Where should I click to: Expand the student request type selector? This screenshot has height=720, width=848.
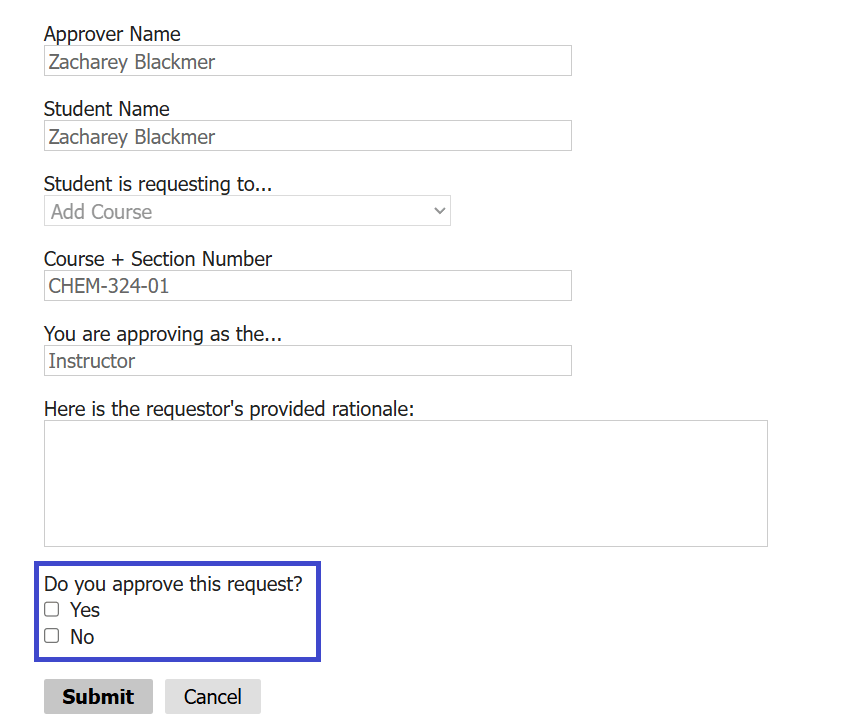click(247, 211)
